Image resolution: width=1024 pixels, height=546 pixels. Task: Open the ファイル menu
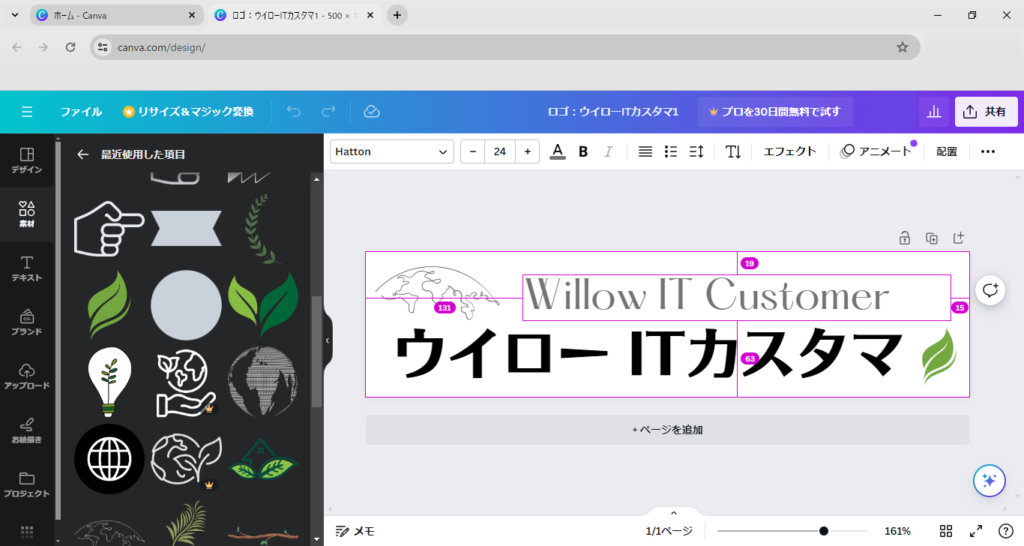pyautogui.click(x=81, y=112)
